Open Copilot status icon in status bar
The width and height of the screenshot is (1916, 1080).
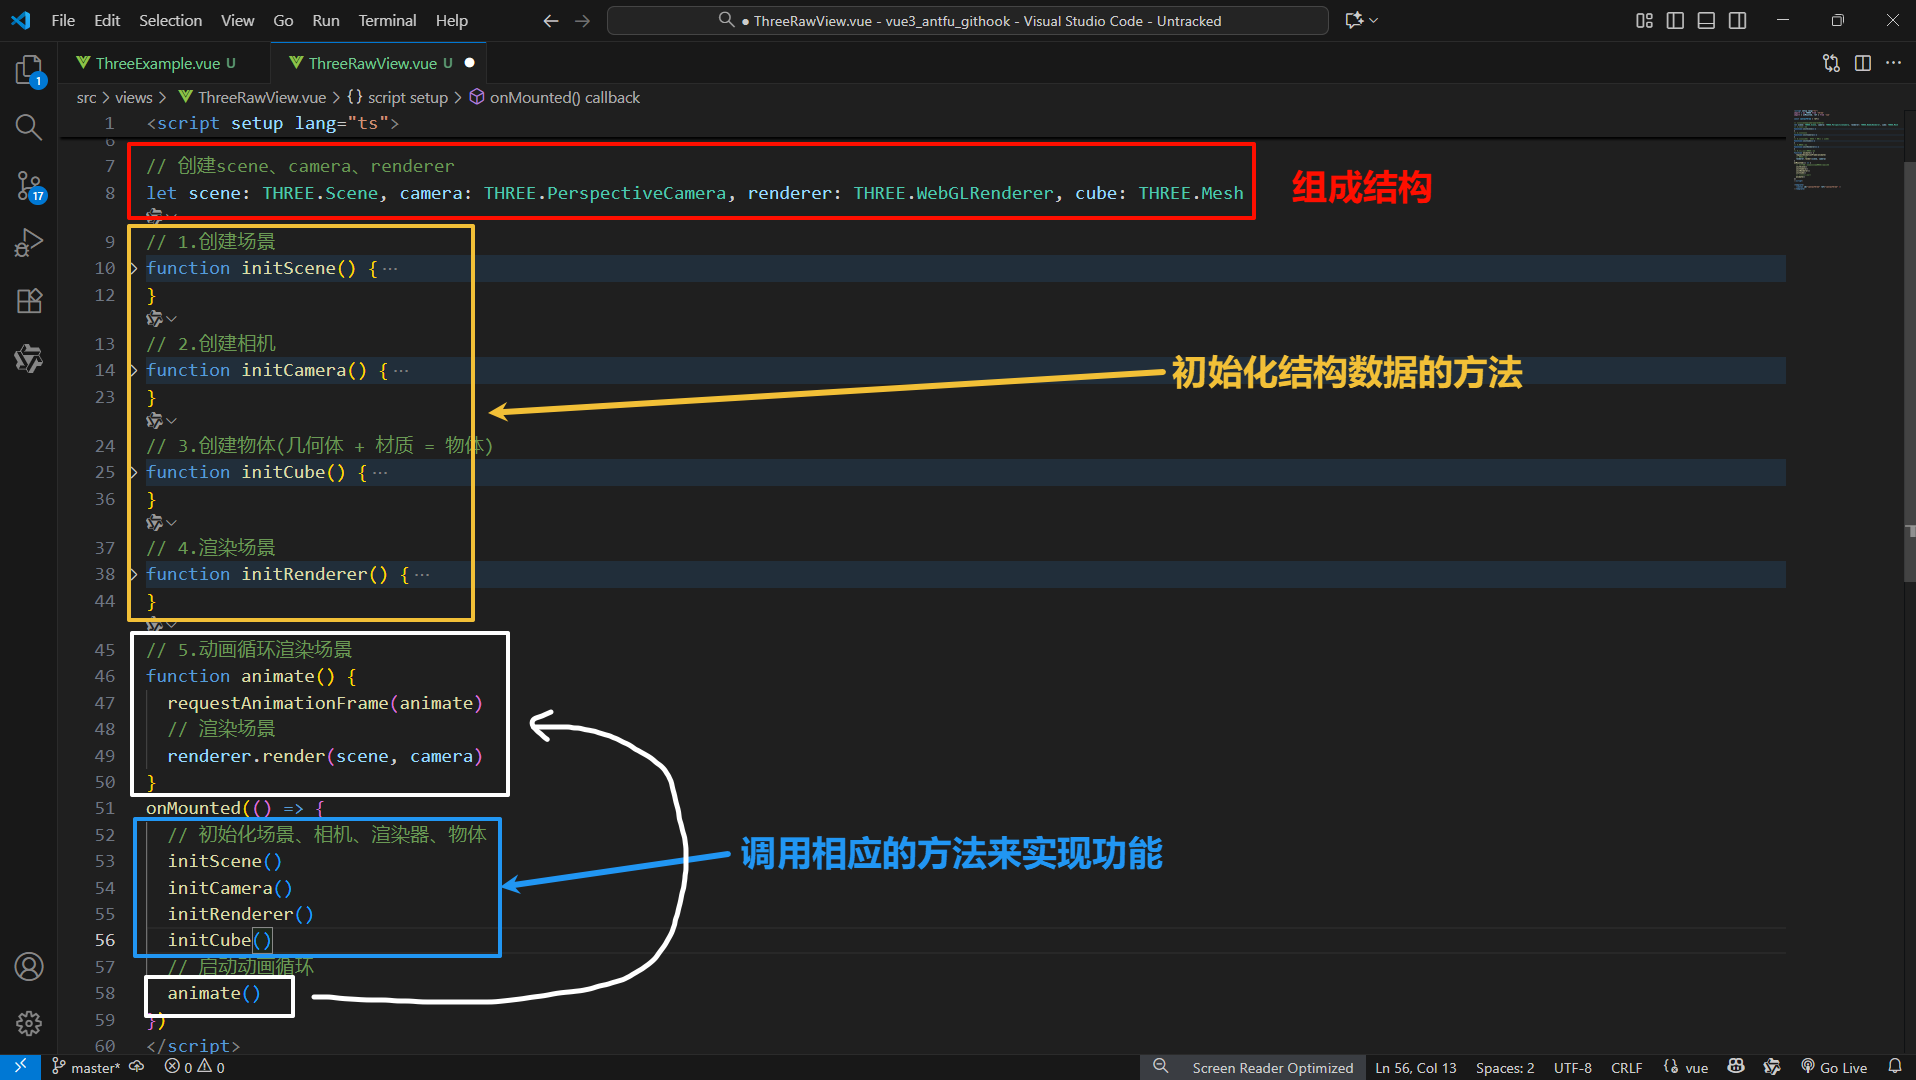pyautogui.click(x=1736, y=1067)
